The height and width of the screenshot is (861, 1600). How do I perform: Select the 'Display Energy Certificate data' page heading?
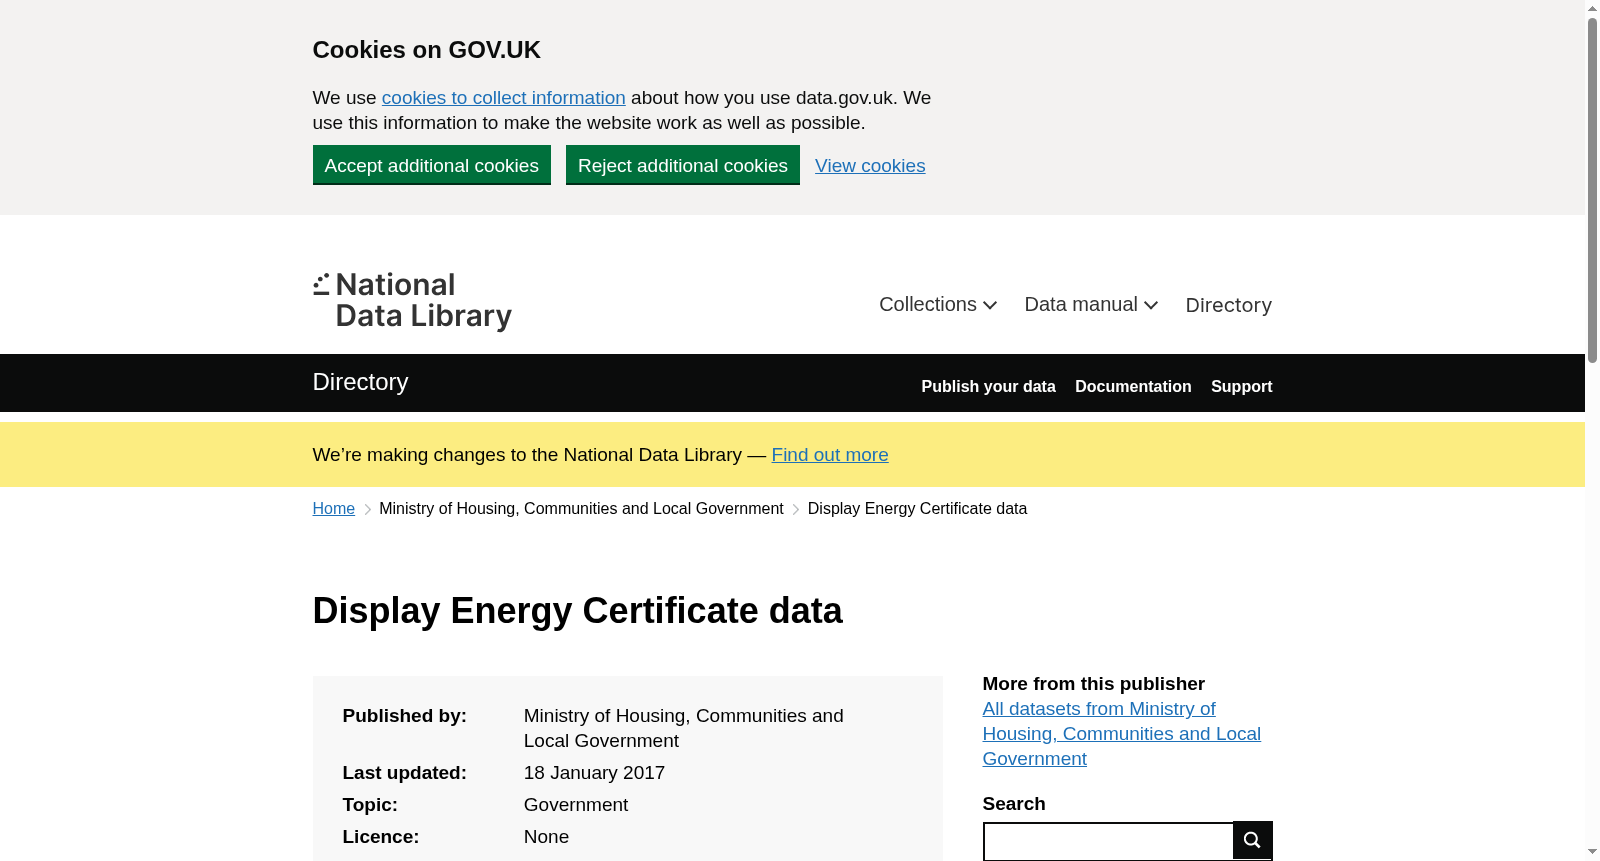577,611
